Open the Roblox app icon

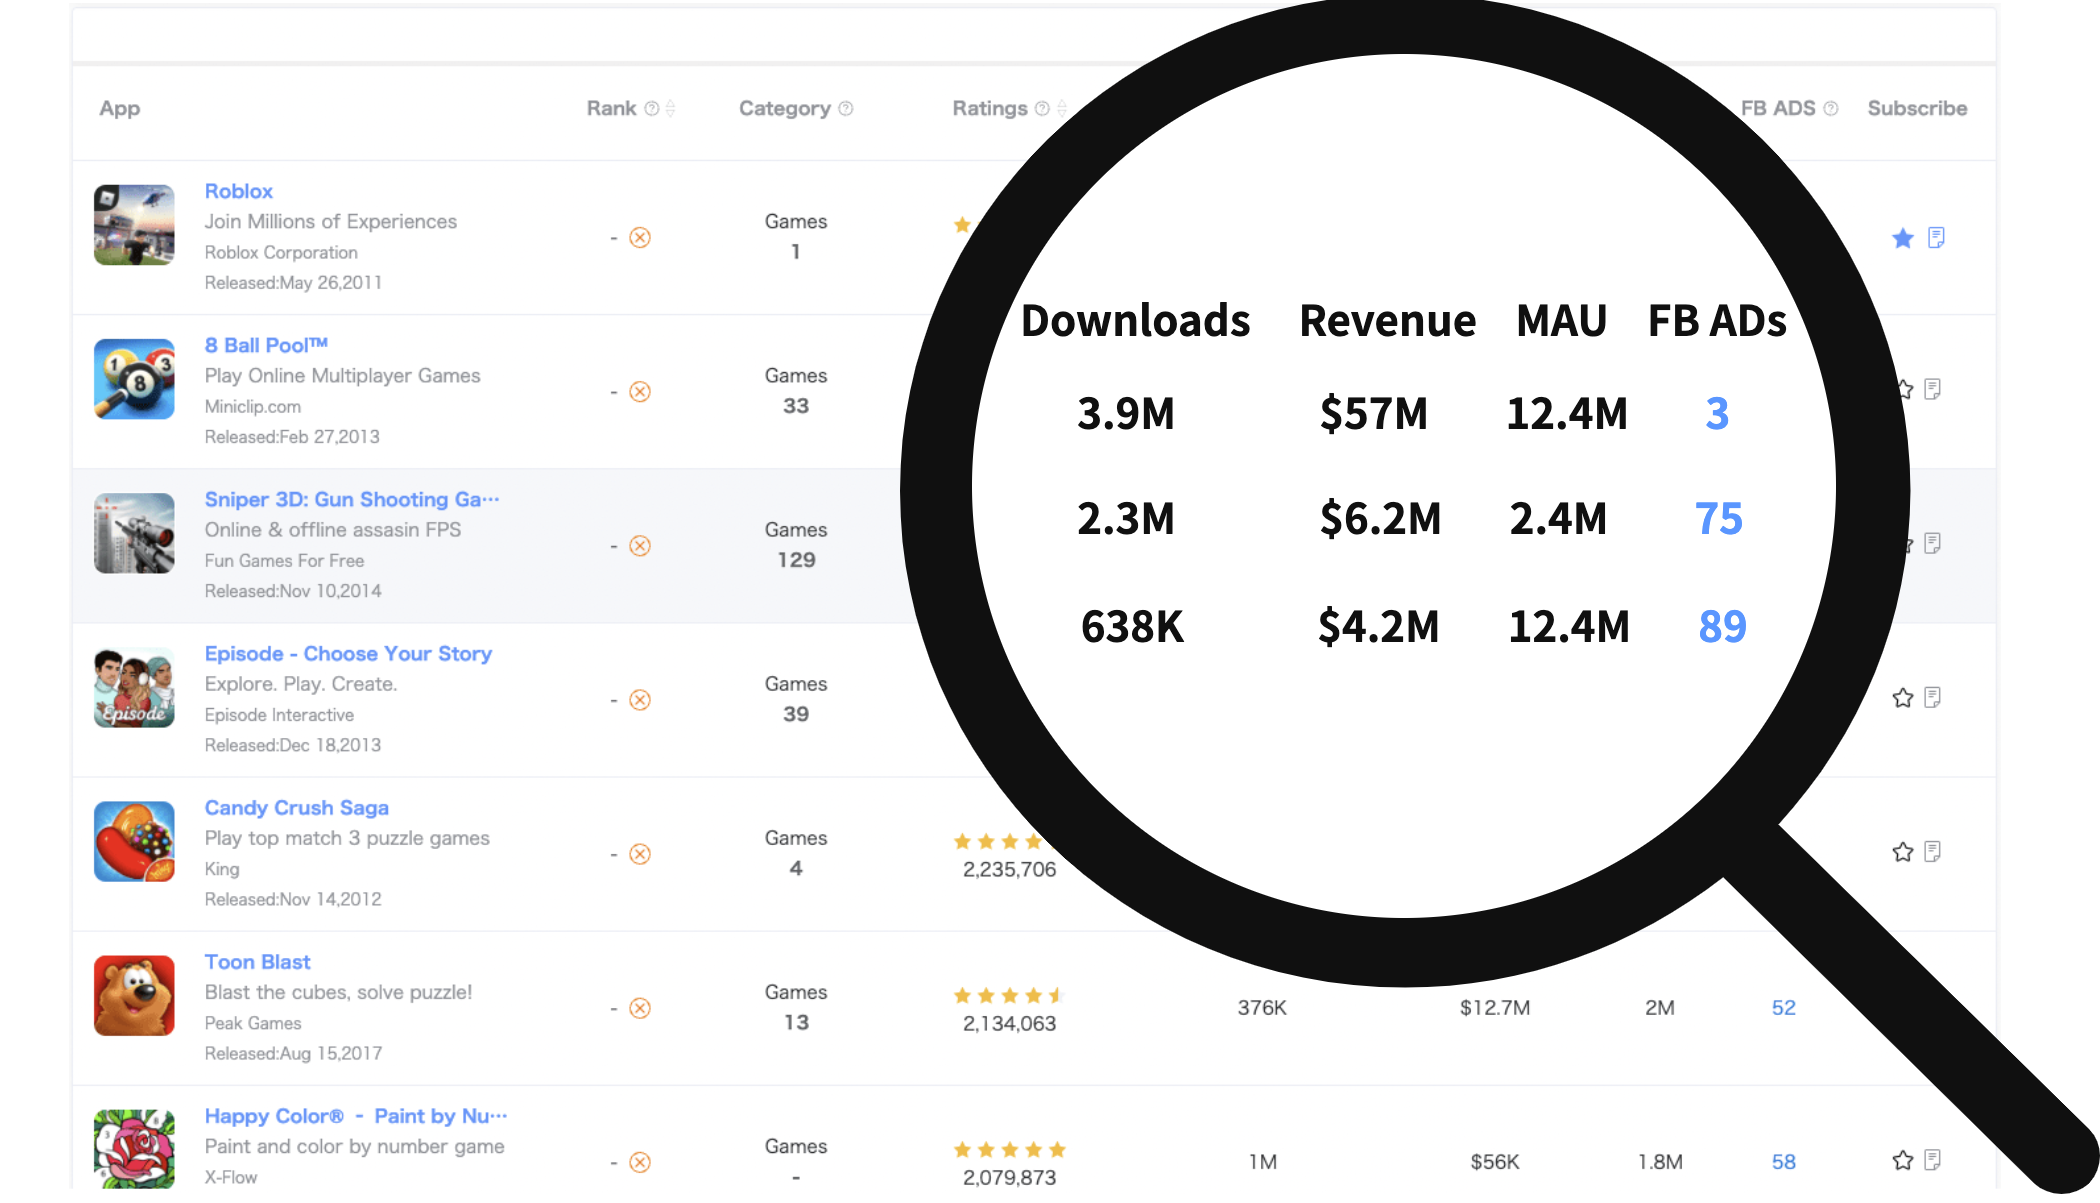tap(134, 225)
